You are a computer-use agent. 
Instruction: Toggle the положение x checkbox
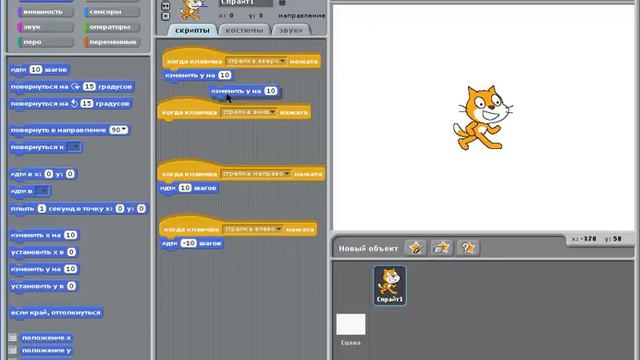click(x=13, y=338)
